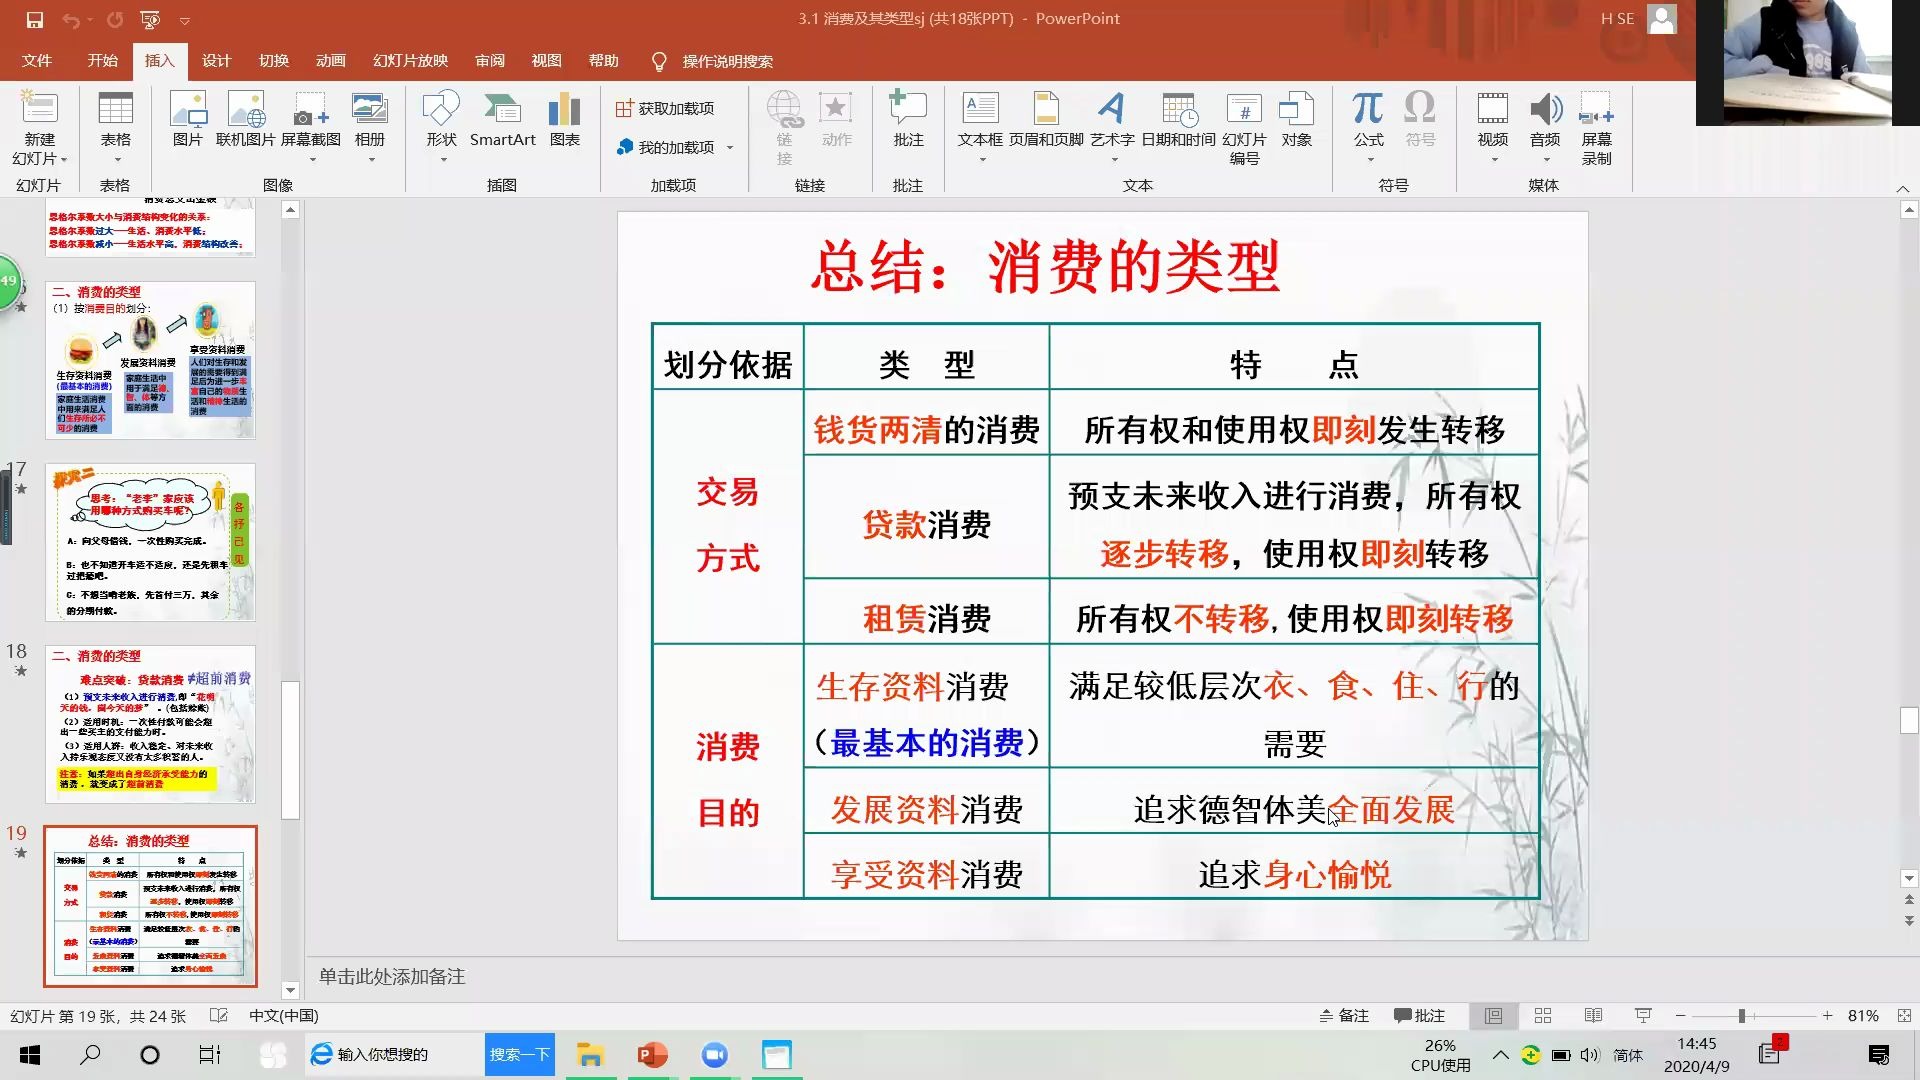Click the notes area 单击此处添加备注
1920x1080 pixels.
coord(392,976)
